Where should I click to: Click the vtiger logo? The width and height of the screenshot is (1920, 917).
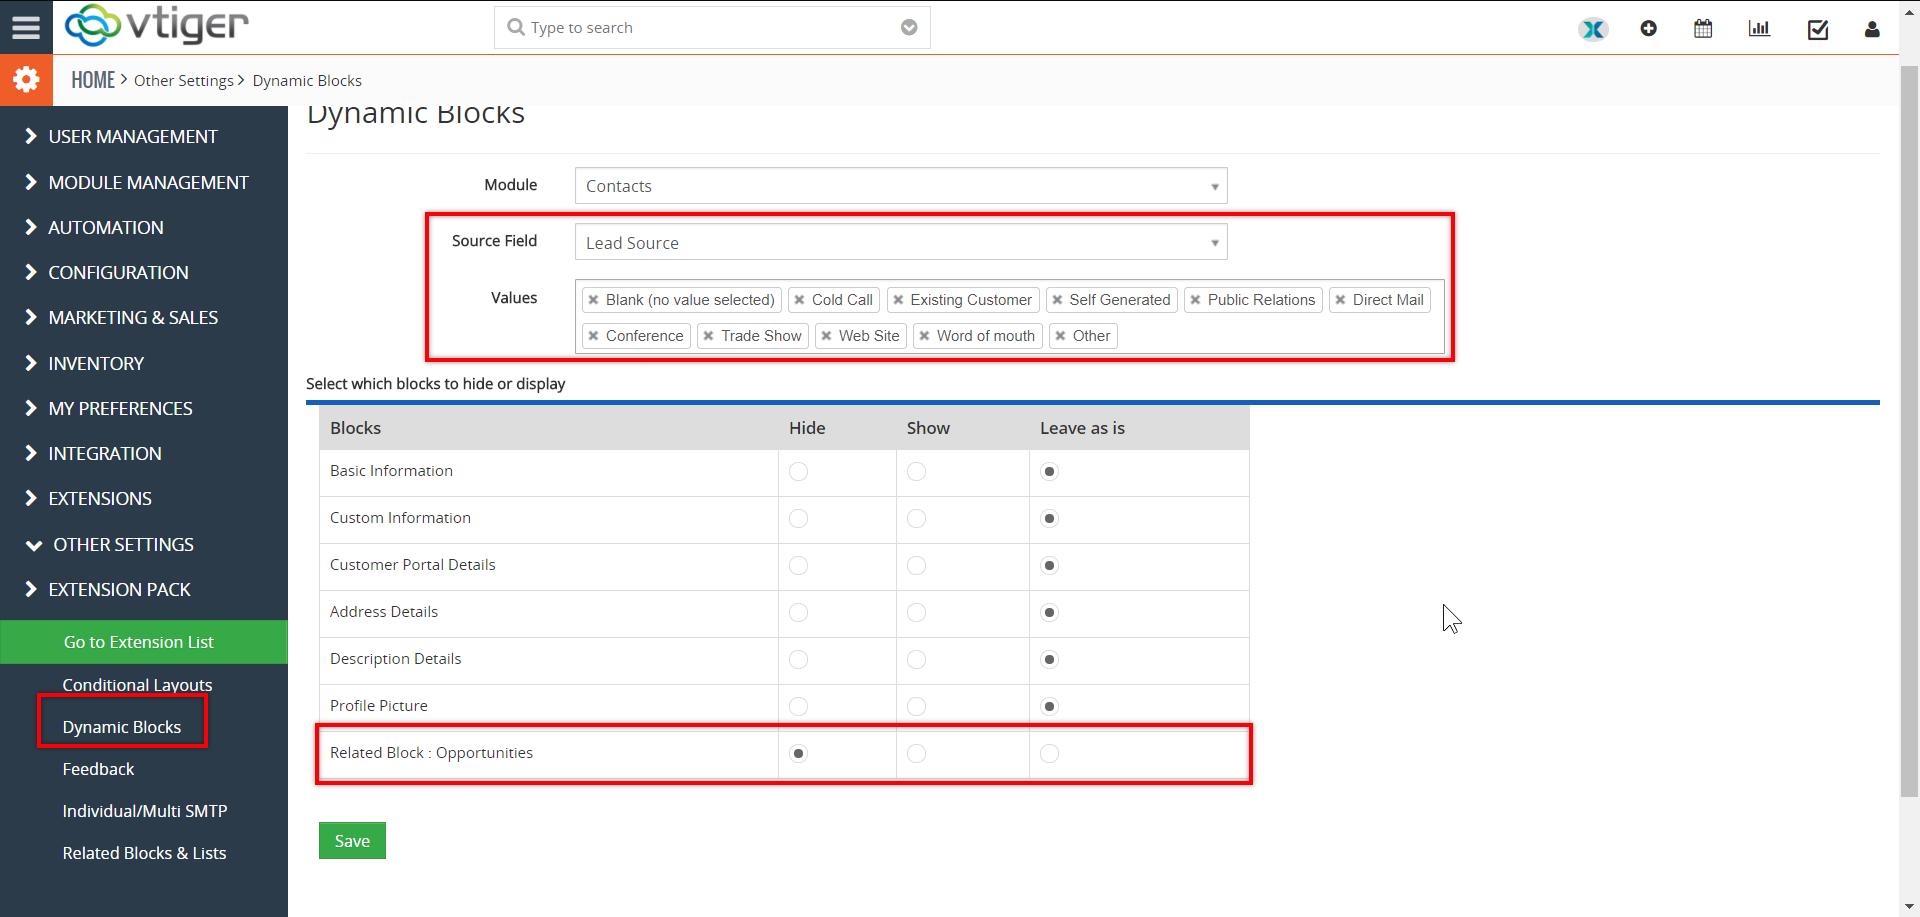157,25
